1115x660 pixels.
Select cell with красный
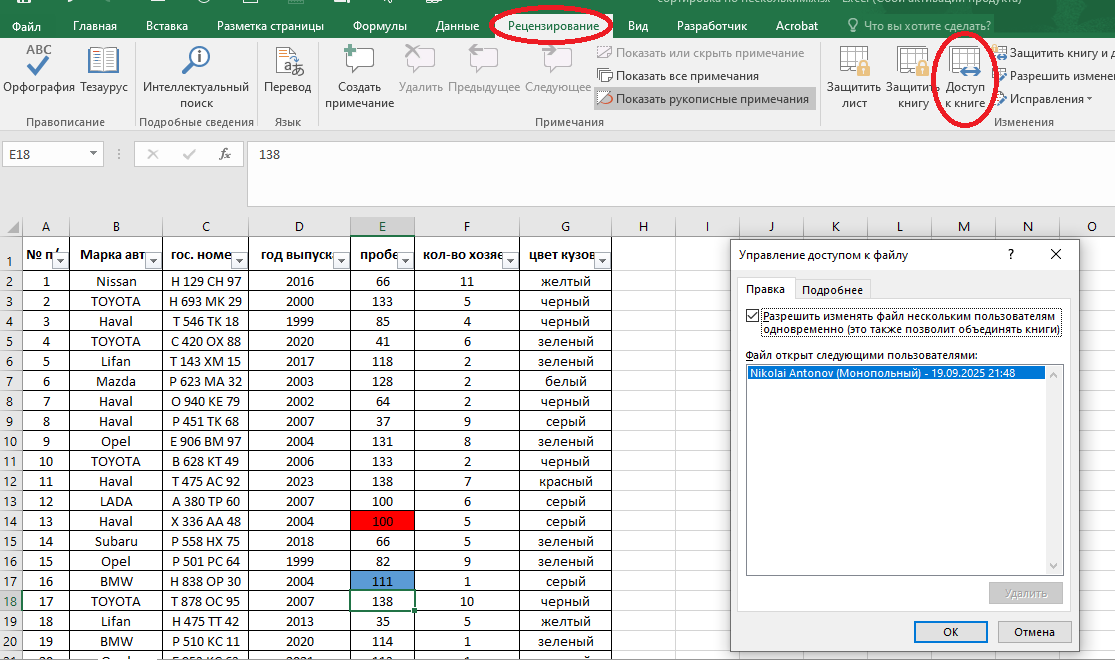click(x=565, y=481)
